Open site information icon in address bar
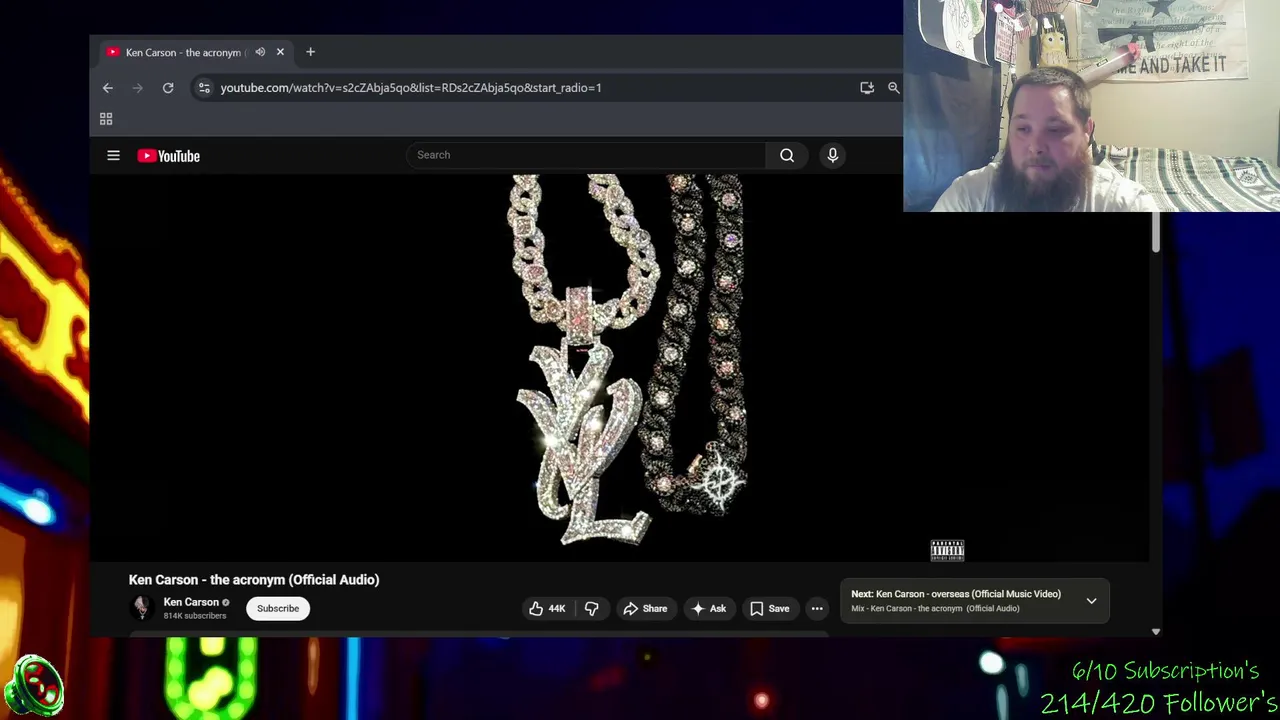 (x=204, y=88)
